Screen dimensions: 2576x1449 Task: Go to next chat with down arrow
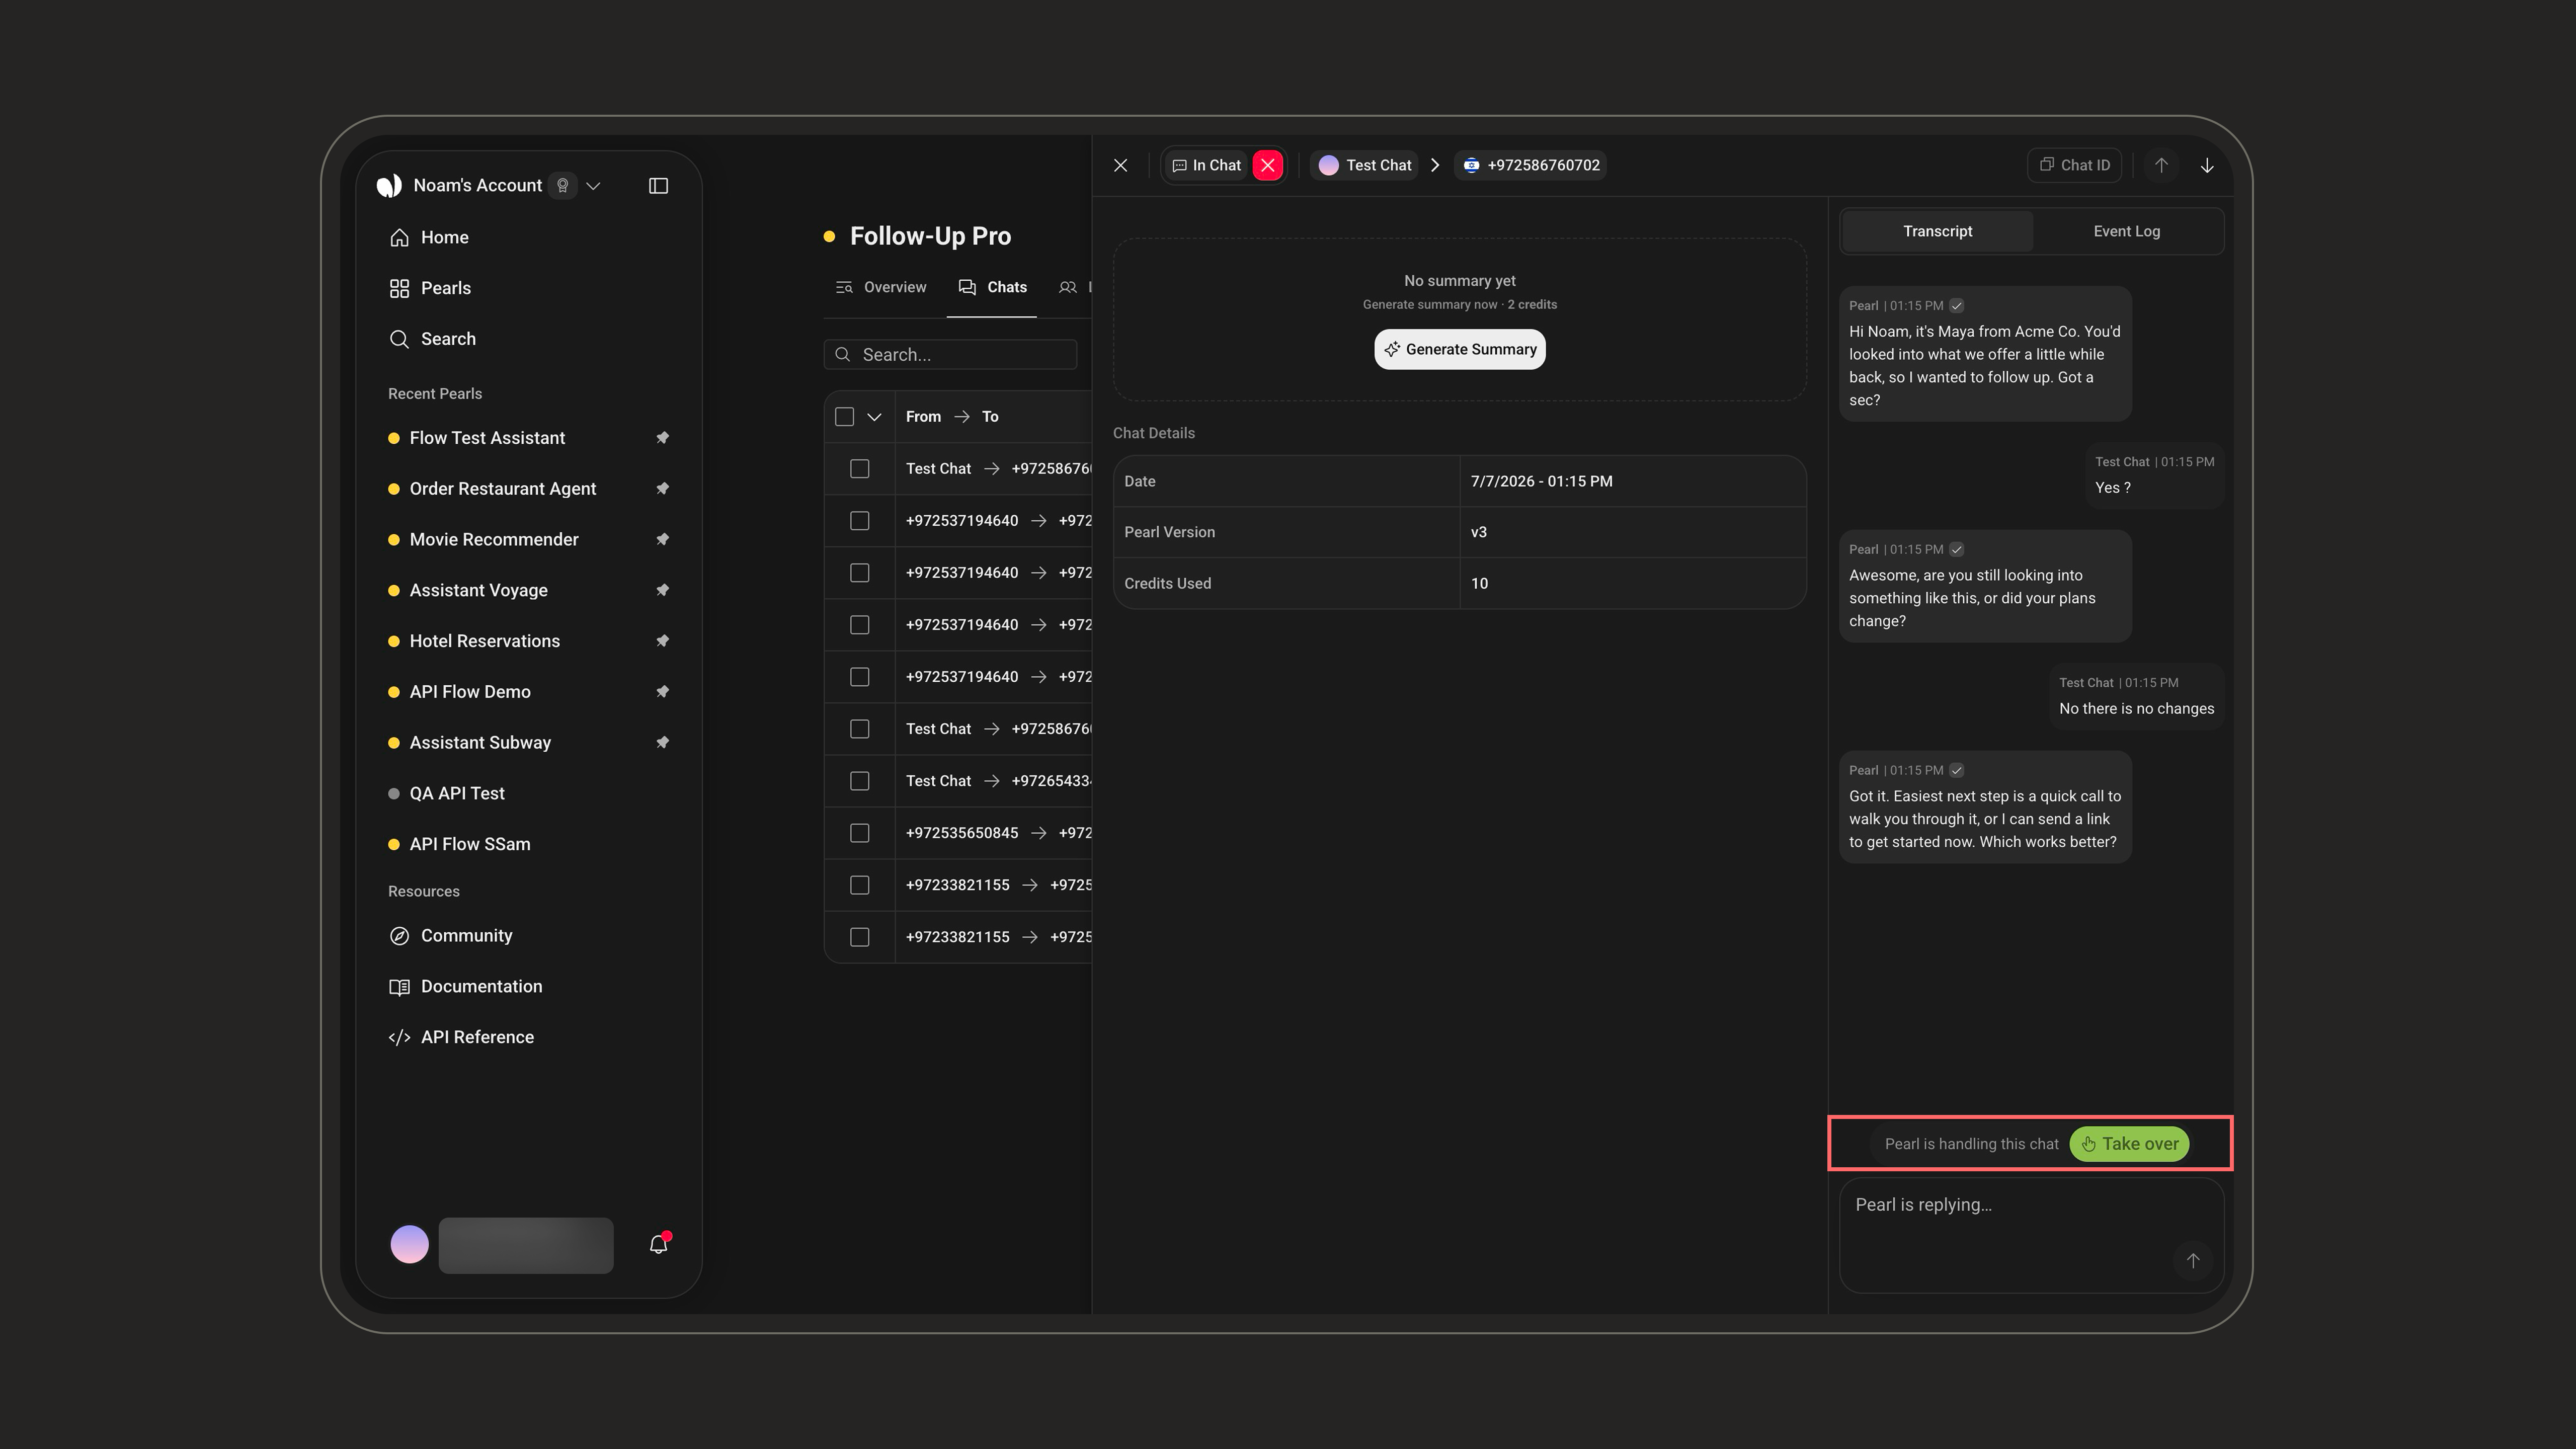pos(2207,165)
